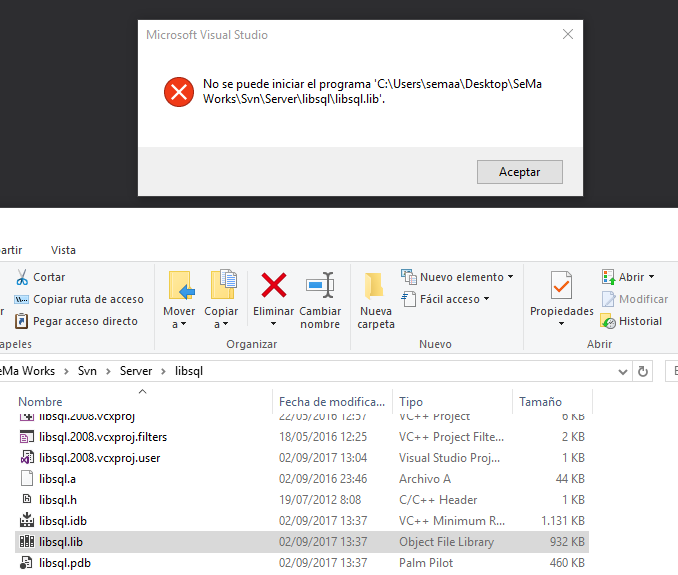Click the 1.131 KB size cell
This screenshot has height=575, width=678.
(563, 521)
